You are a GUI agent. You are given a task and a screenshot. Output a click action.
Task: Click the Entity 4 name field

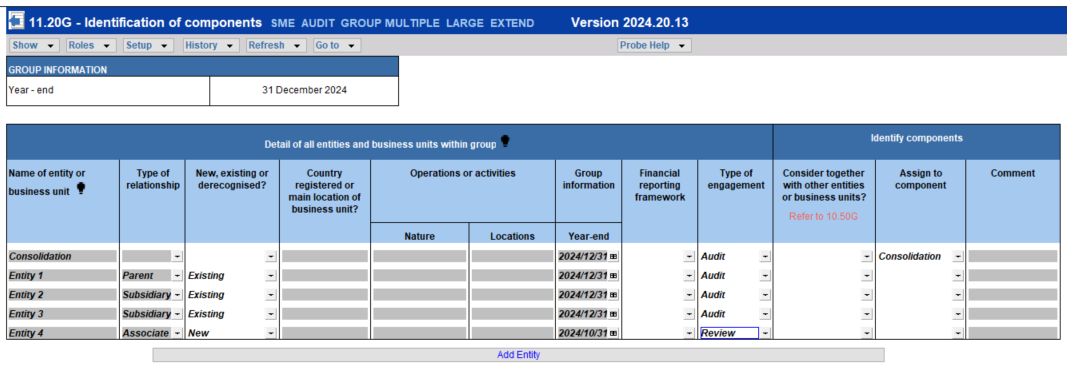(63, 333)
